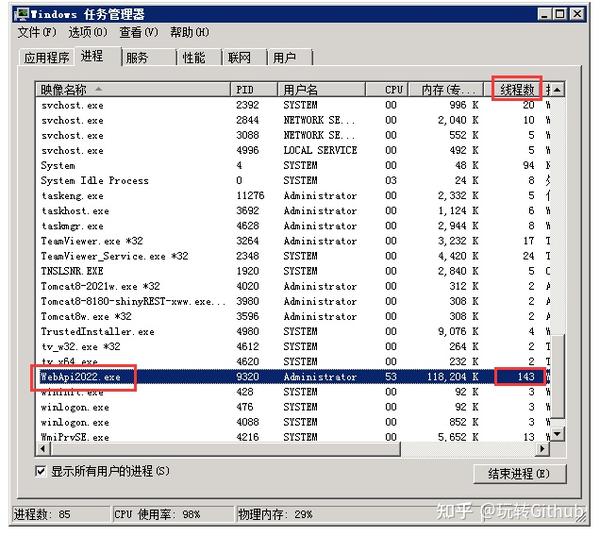Select the taskeng.exe process
The width and height of the screenshot is (600, 536).
(292, 196)
